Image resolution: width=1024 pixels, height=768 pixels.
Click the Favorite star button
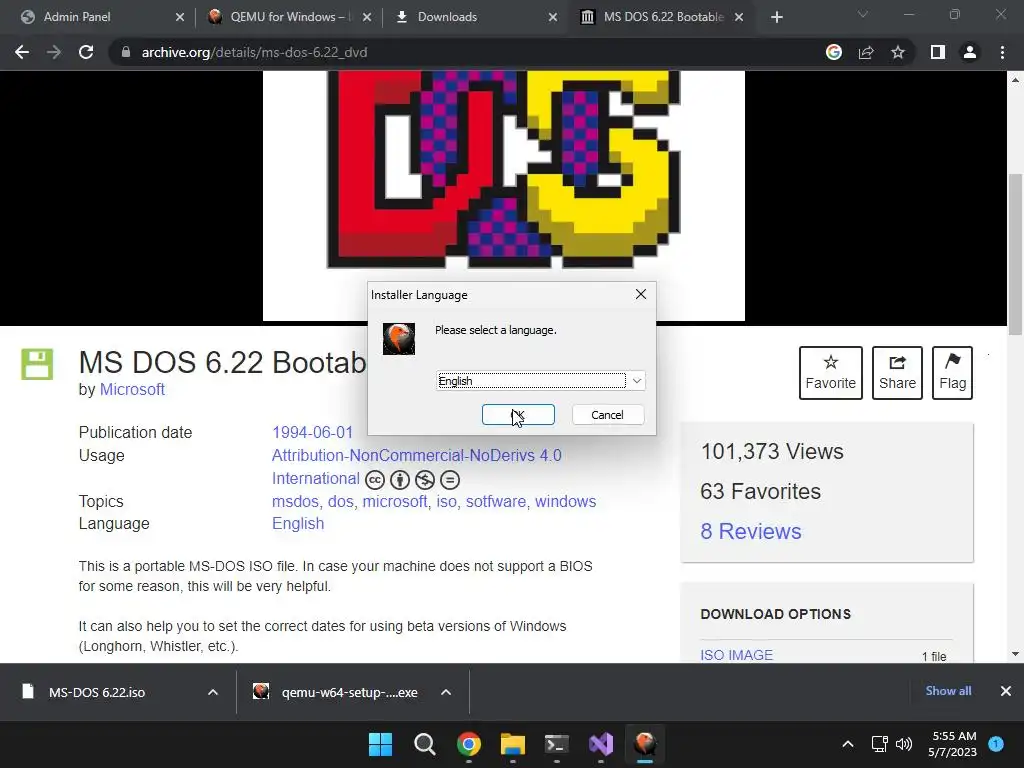click(x=831, y=373)
